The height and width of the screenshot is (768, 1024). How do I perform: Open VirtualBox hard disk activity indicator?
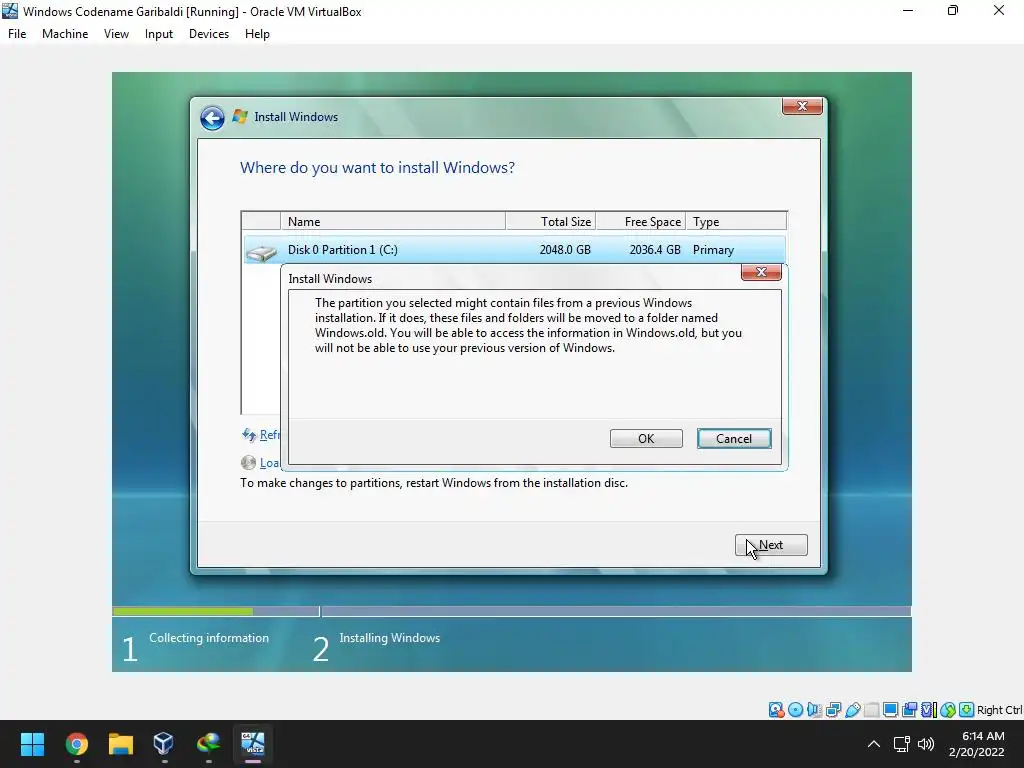(776, 710)
